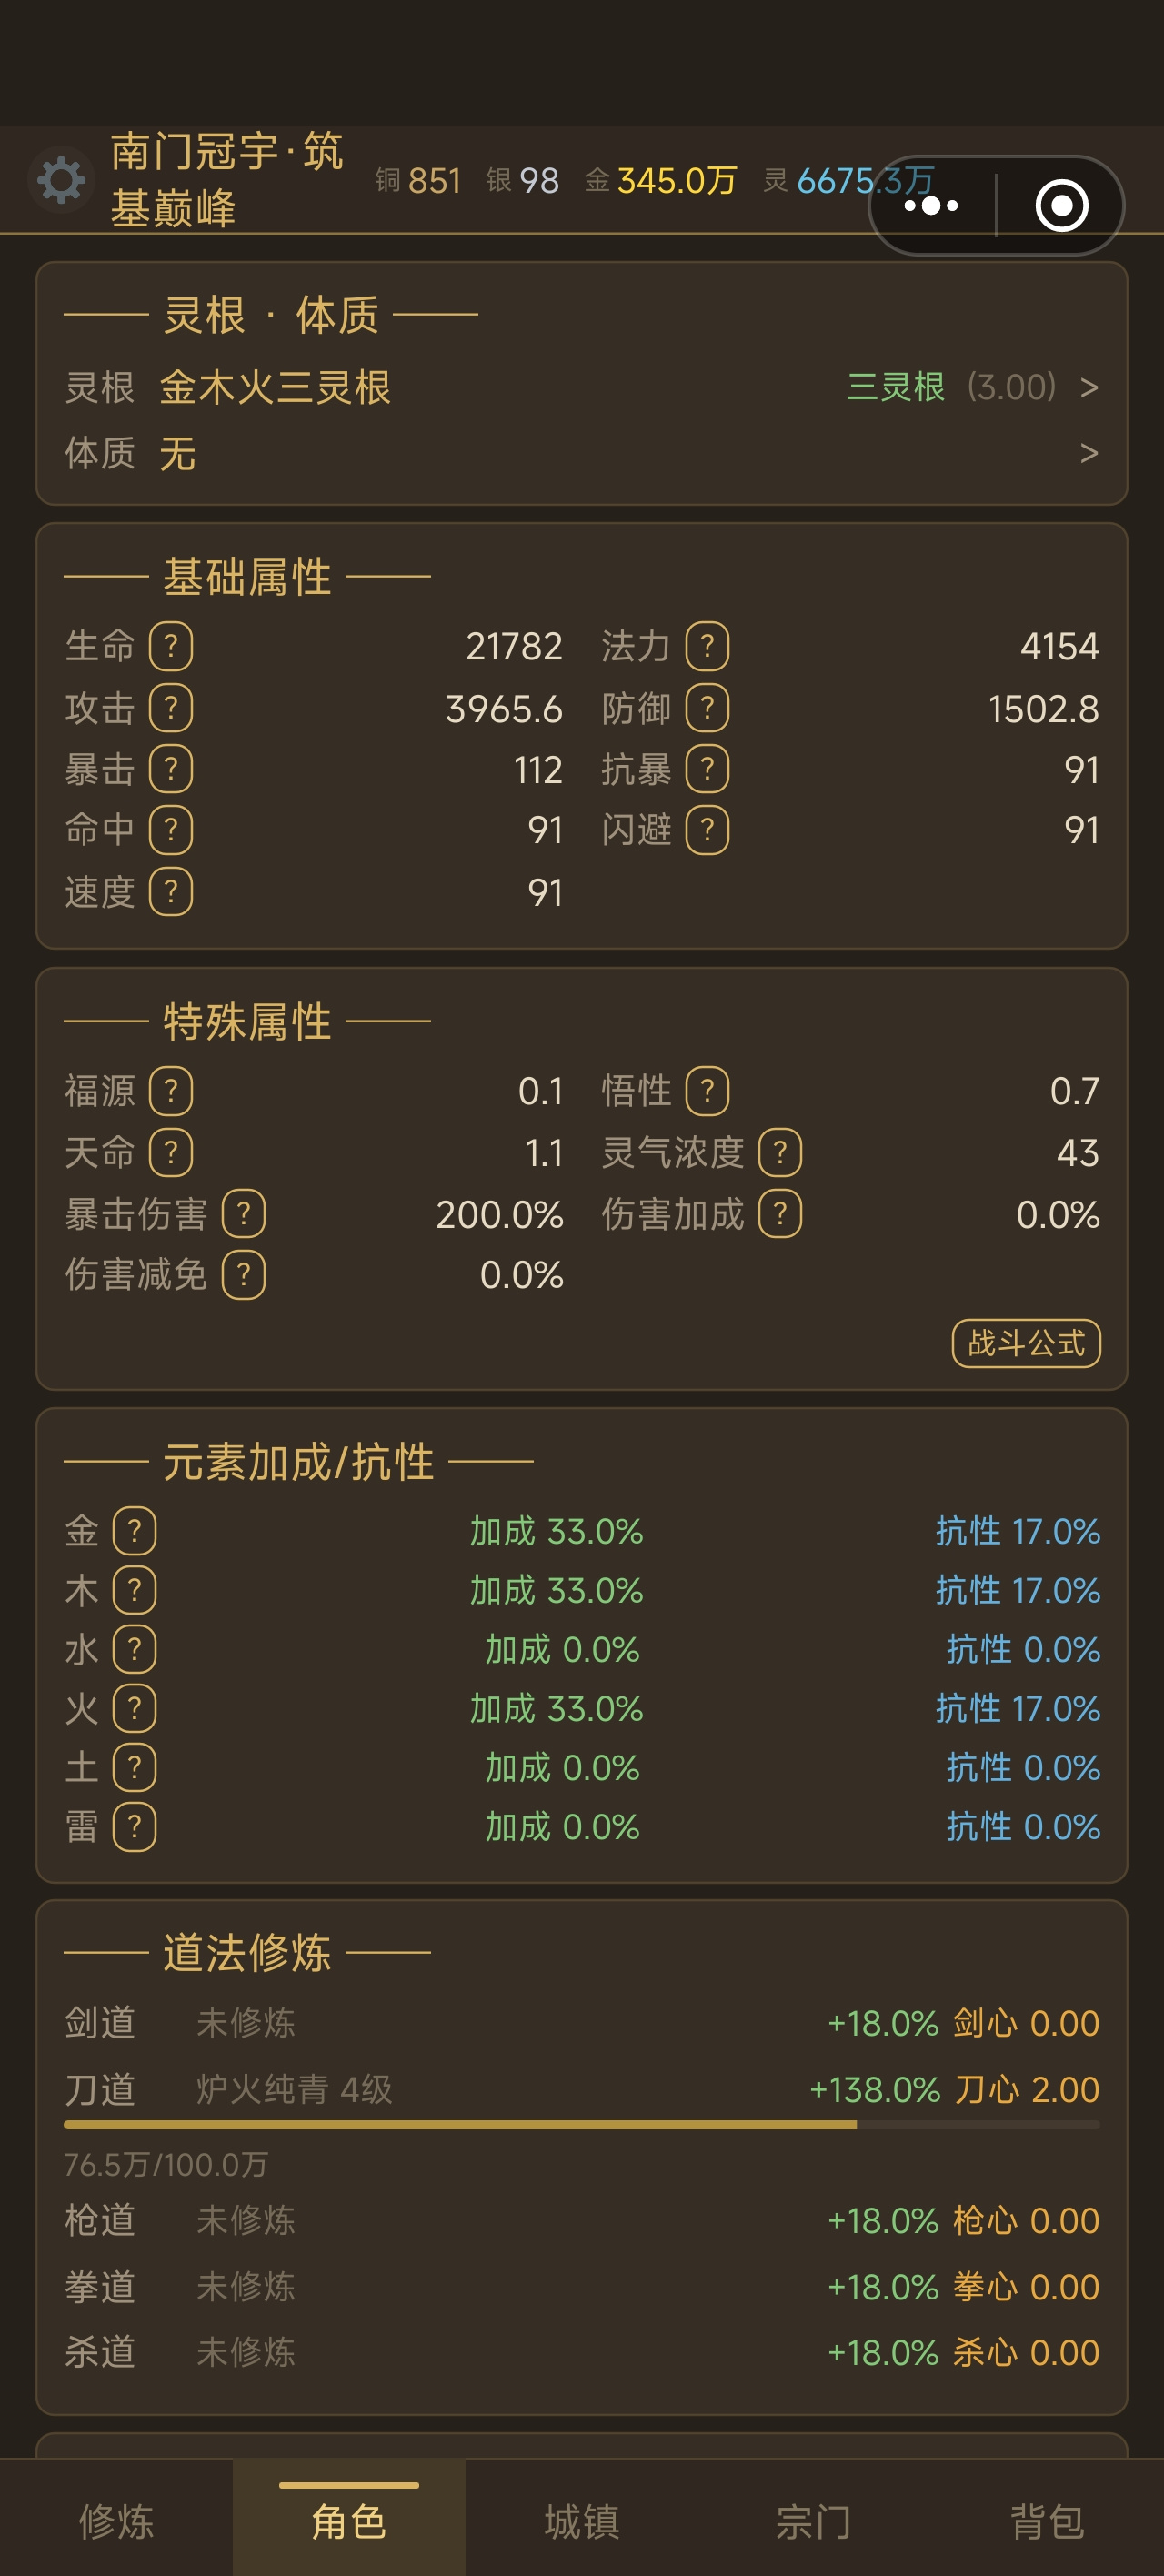The width and height of the screenshot is (1164, 2576).
Task: Open help icon next to 福源
Action: click(171, 1091)
